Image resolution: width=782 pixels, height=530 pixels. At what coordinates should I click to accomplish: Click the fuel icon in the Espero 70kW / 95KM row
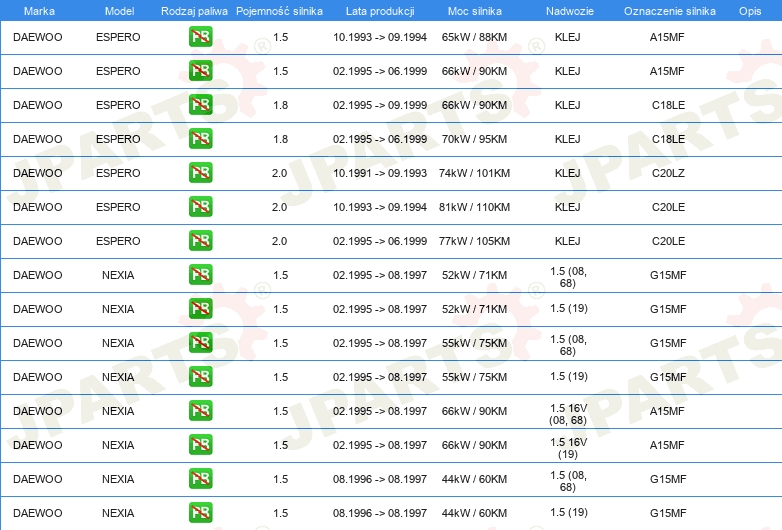click(x=200, y=138)
